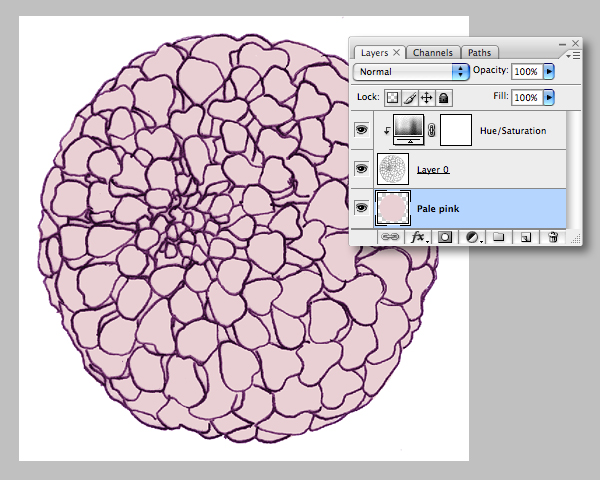Open the fx layer style menu
The height and width of the screenshot is (480, 600).
[419, 237]
